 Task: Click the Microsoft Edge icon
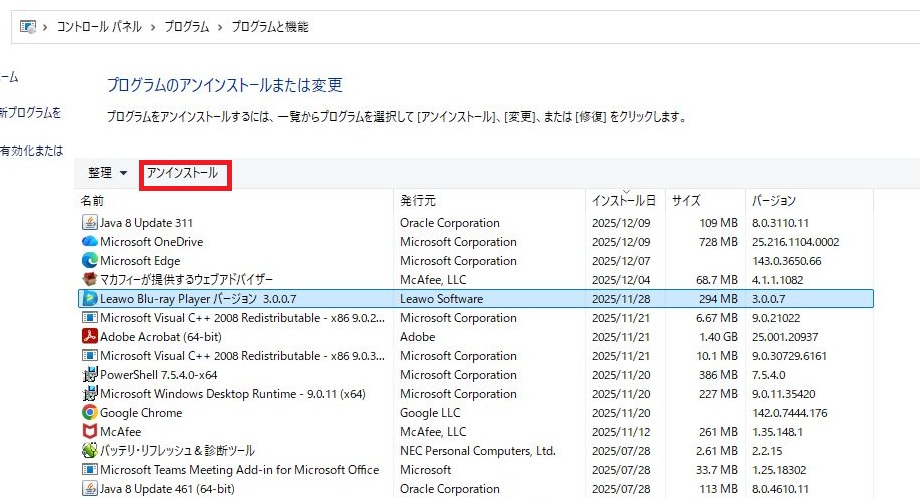[89, 261]
